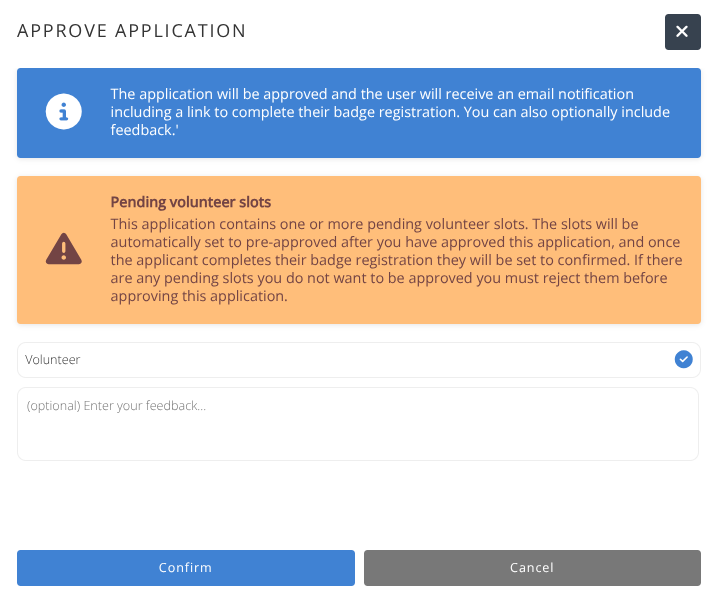Click the Volunteer label text

52,360
